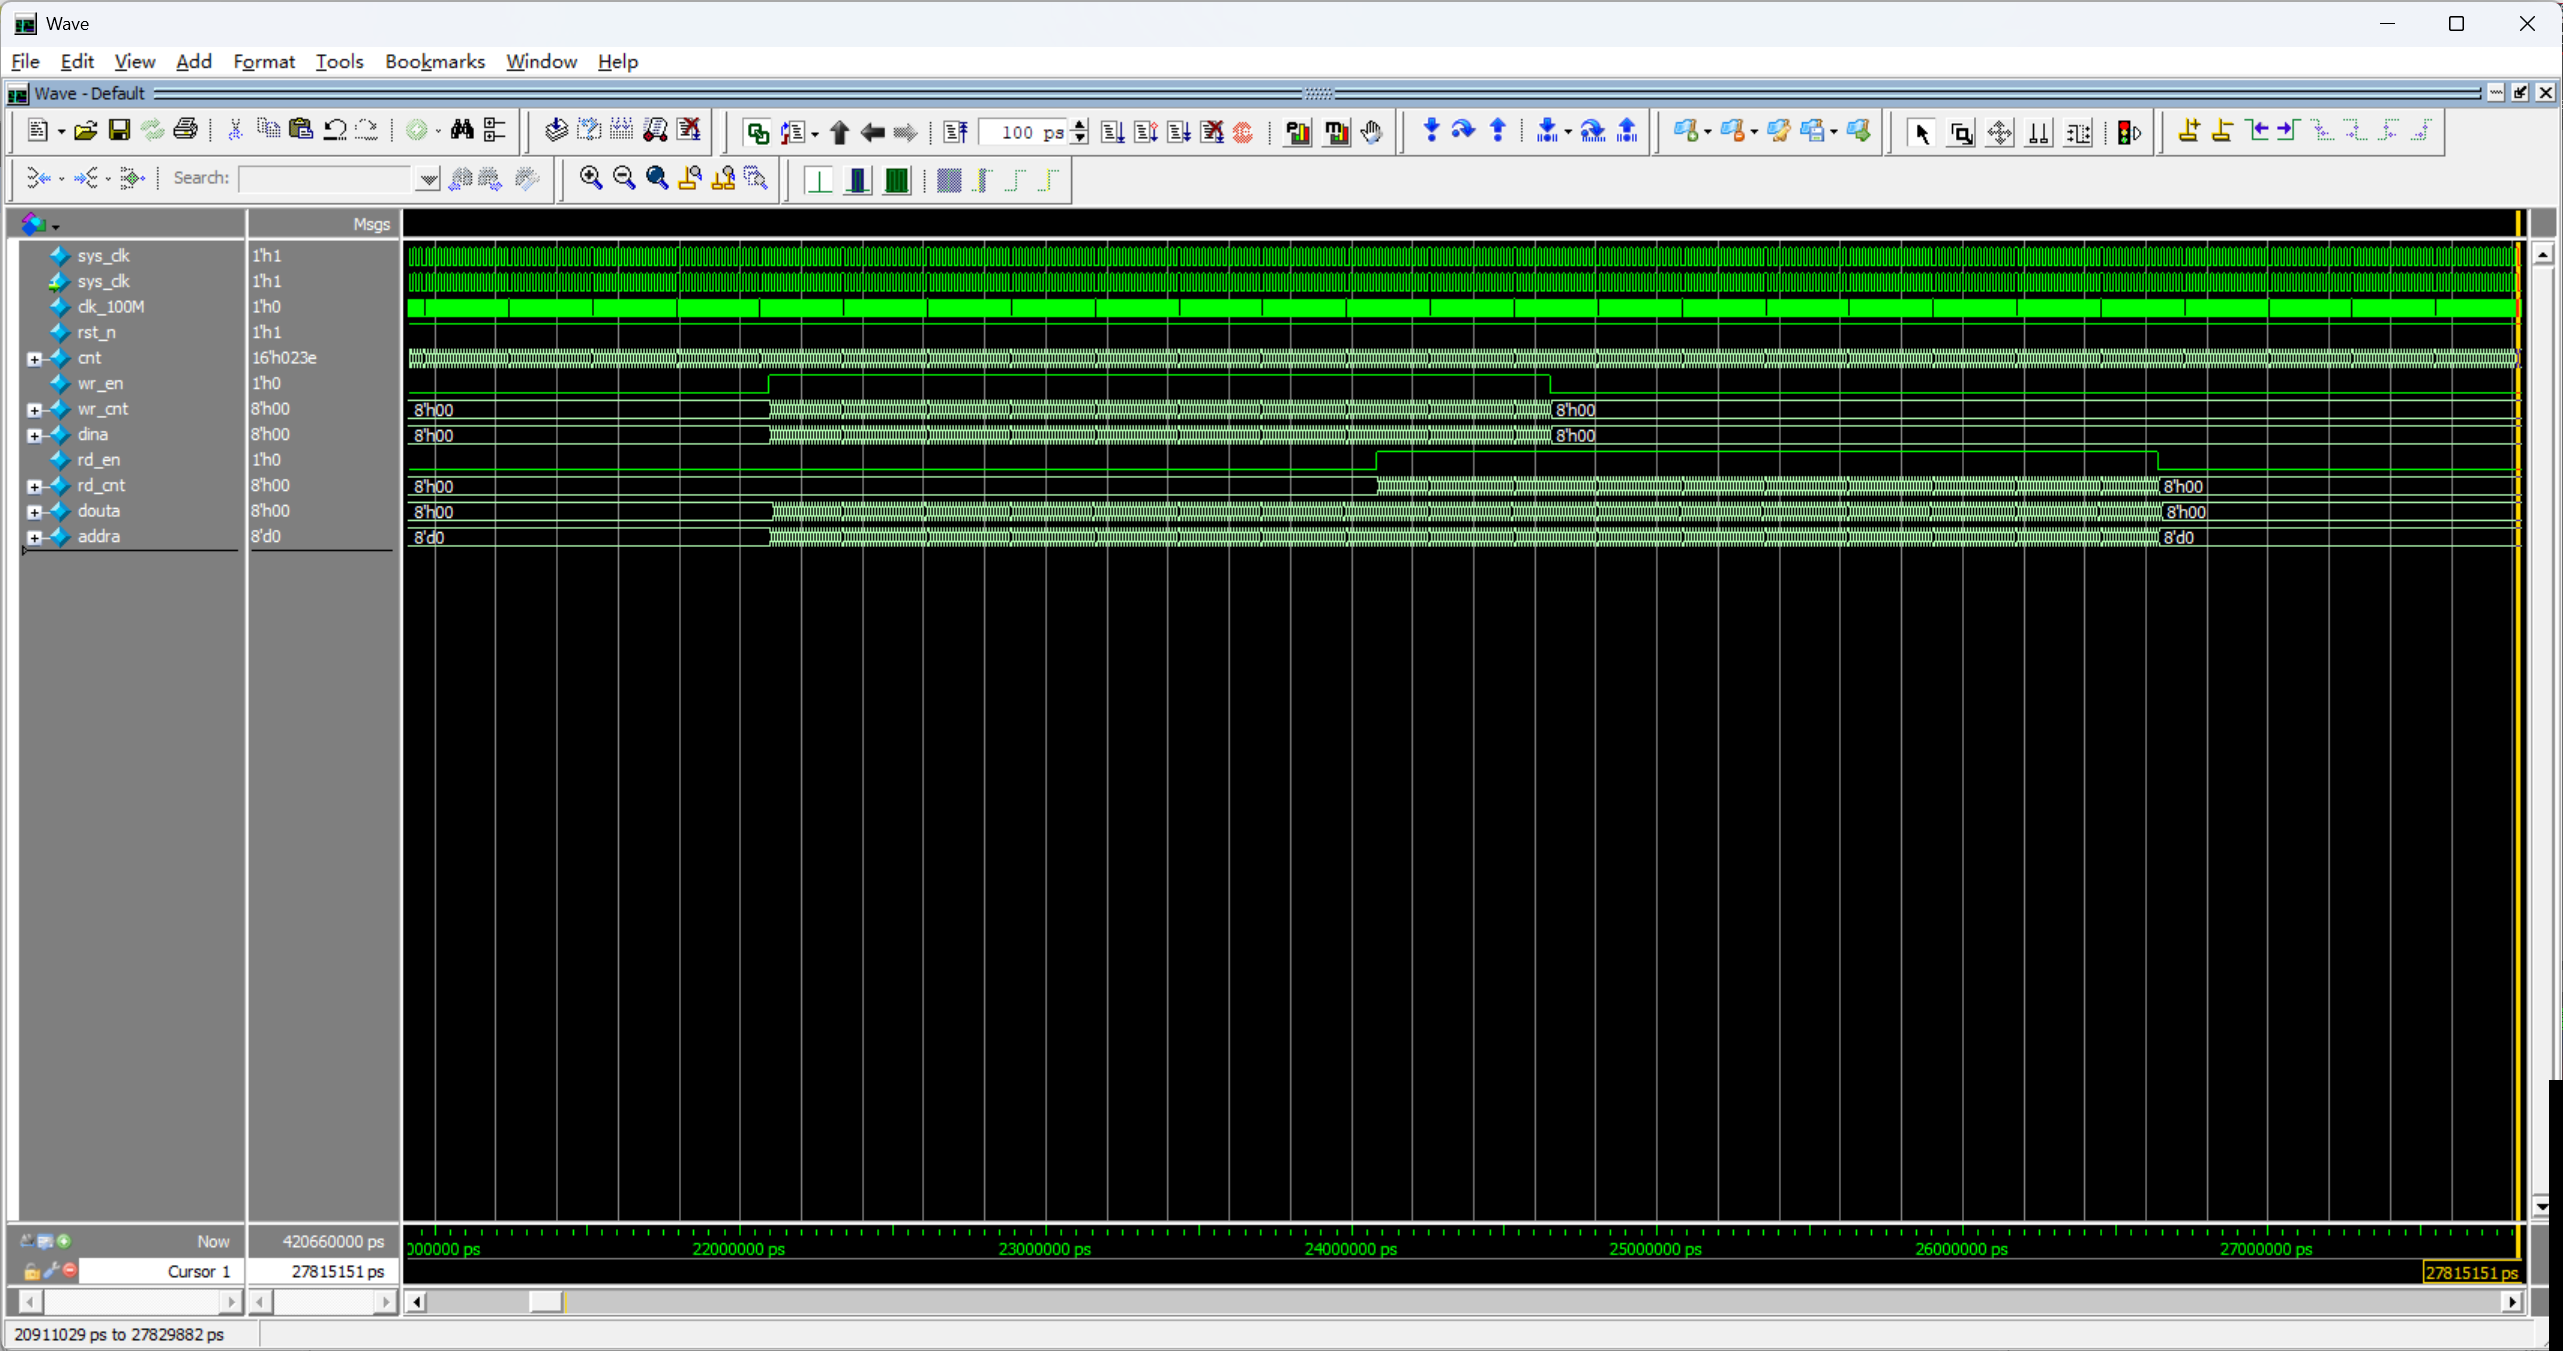Image resolution: width=2563 pixels, height=1351 pixels.
Task: Select the douta signal name
Action: pos(98,511)
